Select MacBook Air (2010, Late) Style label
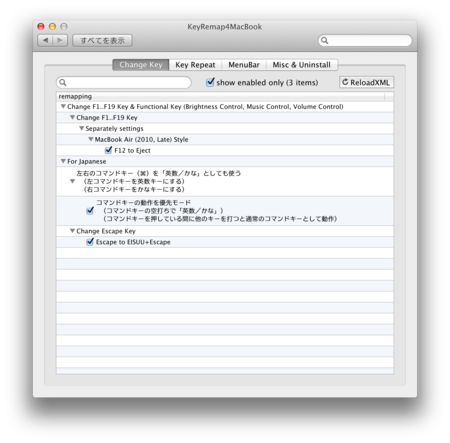Image resolution: width=450 pixels, height=443 pixels. (141, 140)
